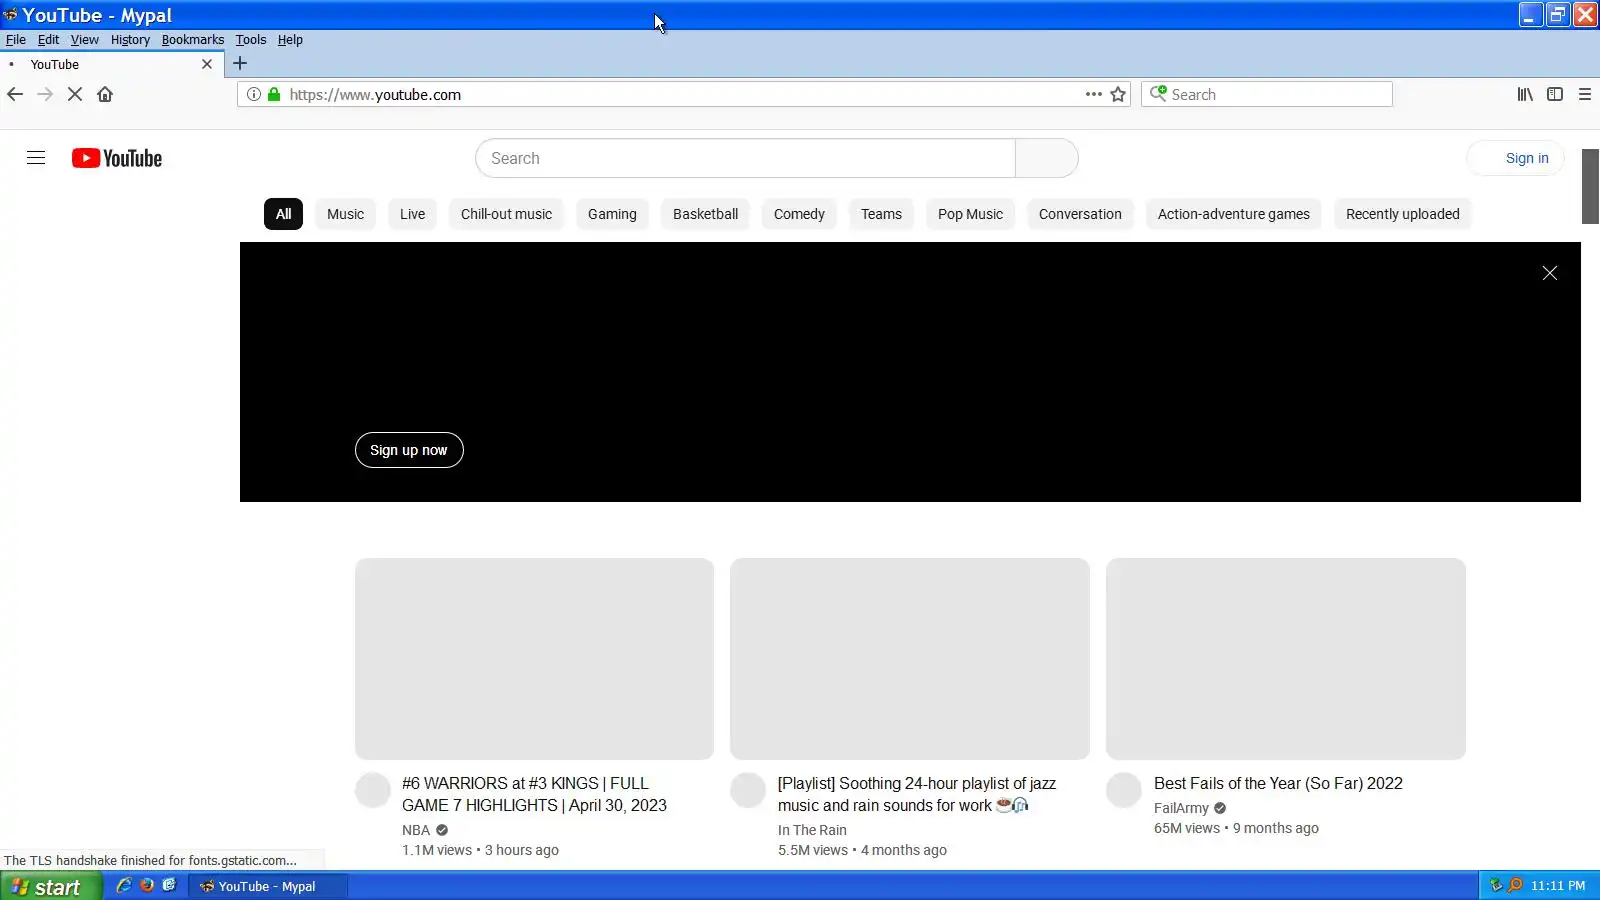Launch Firefox from quick launch
Image resolution: width=1600 pixels, height=900 pixels.
tap(147, 886)
